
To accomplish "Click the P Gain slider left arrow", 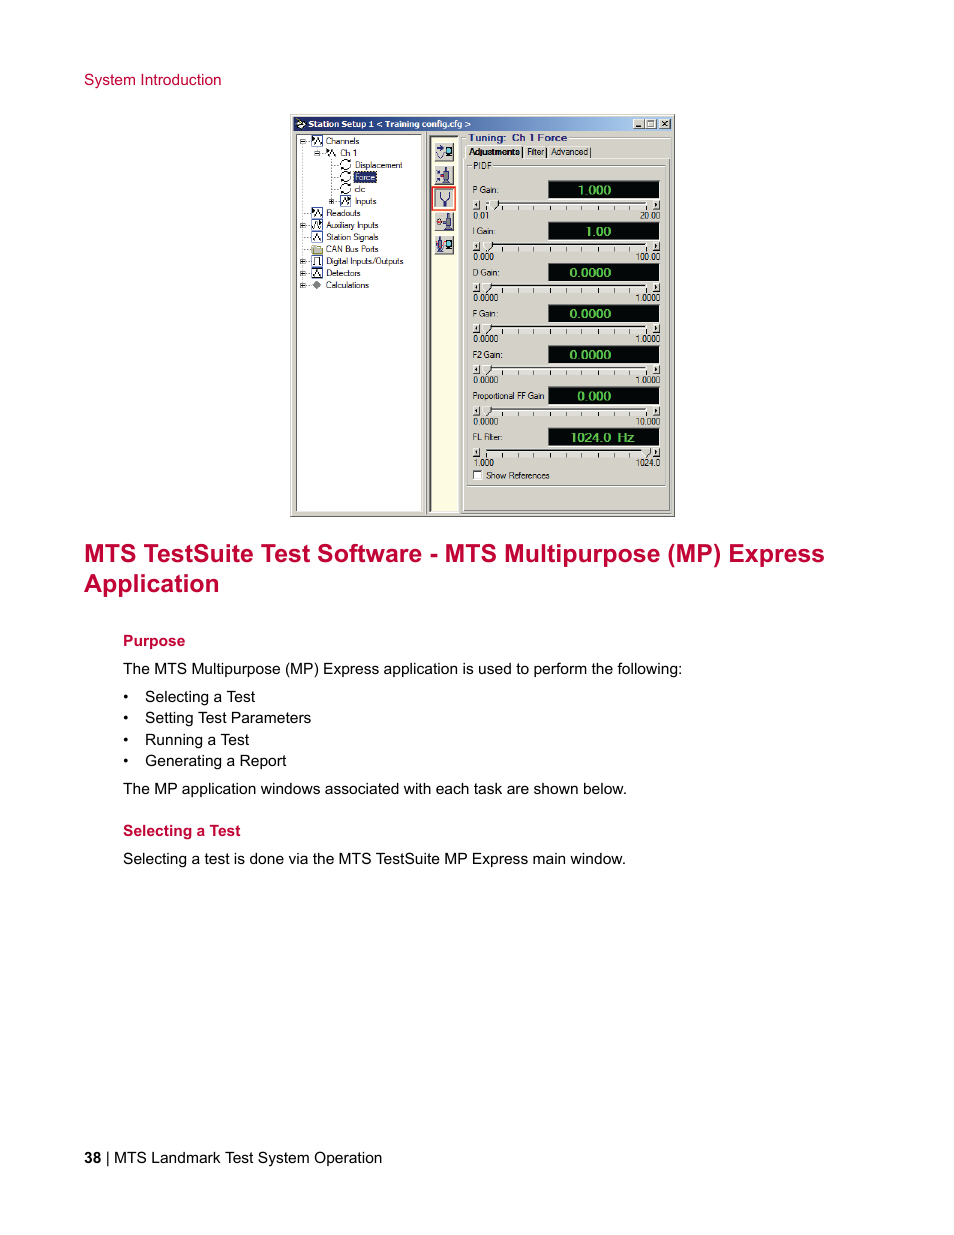I will (477, 205).
